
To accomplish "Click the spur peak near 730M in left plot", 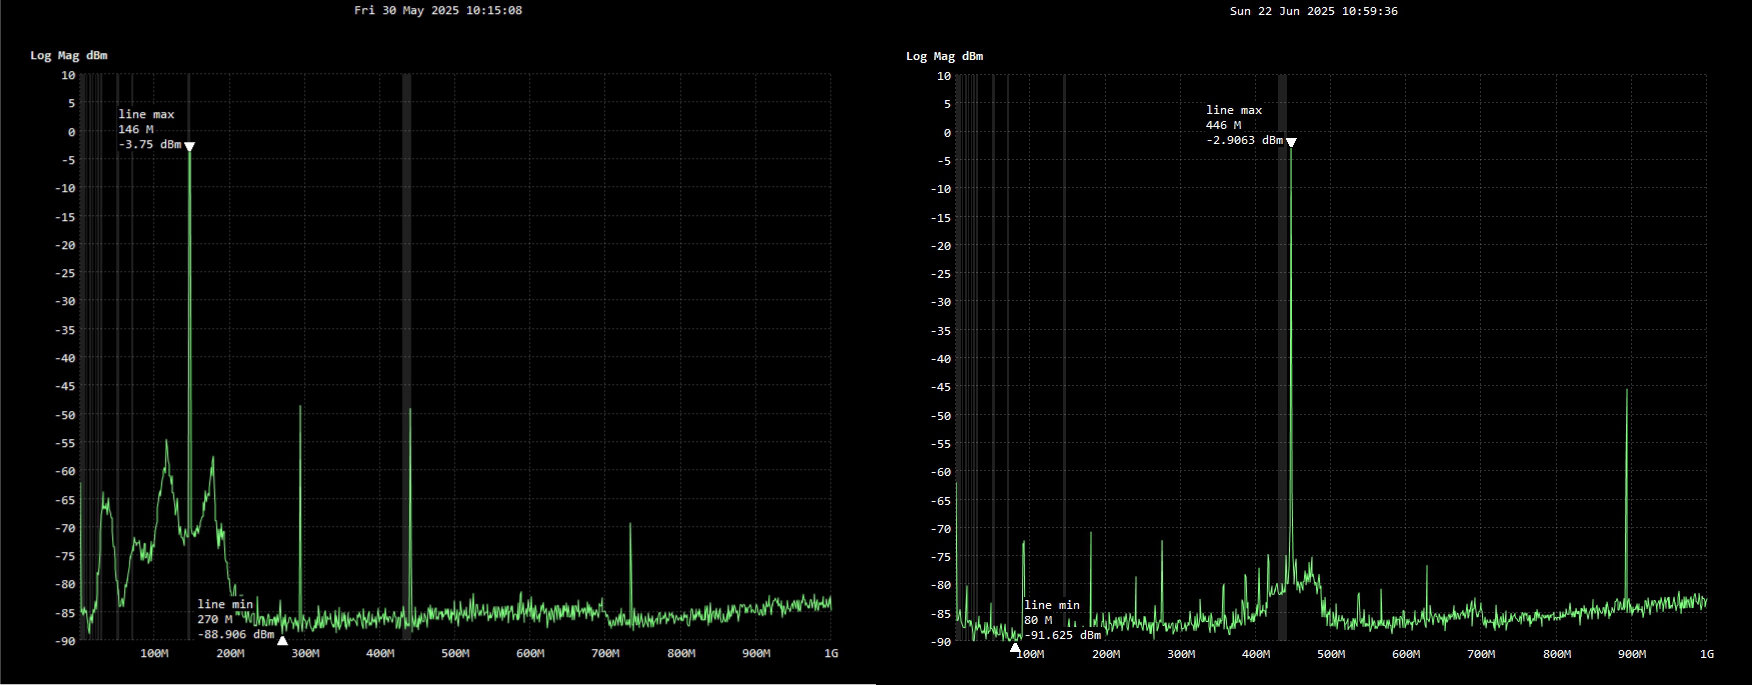I will 631,525.
